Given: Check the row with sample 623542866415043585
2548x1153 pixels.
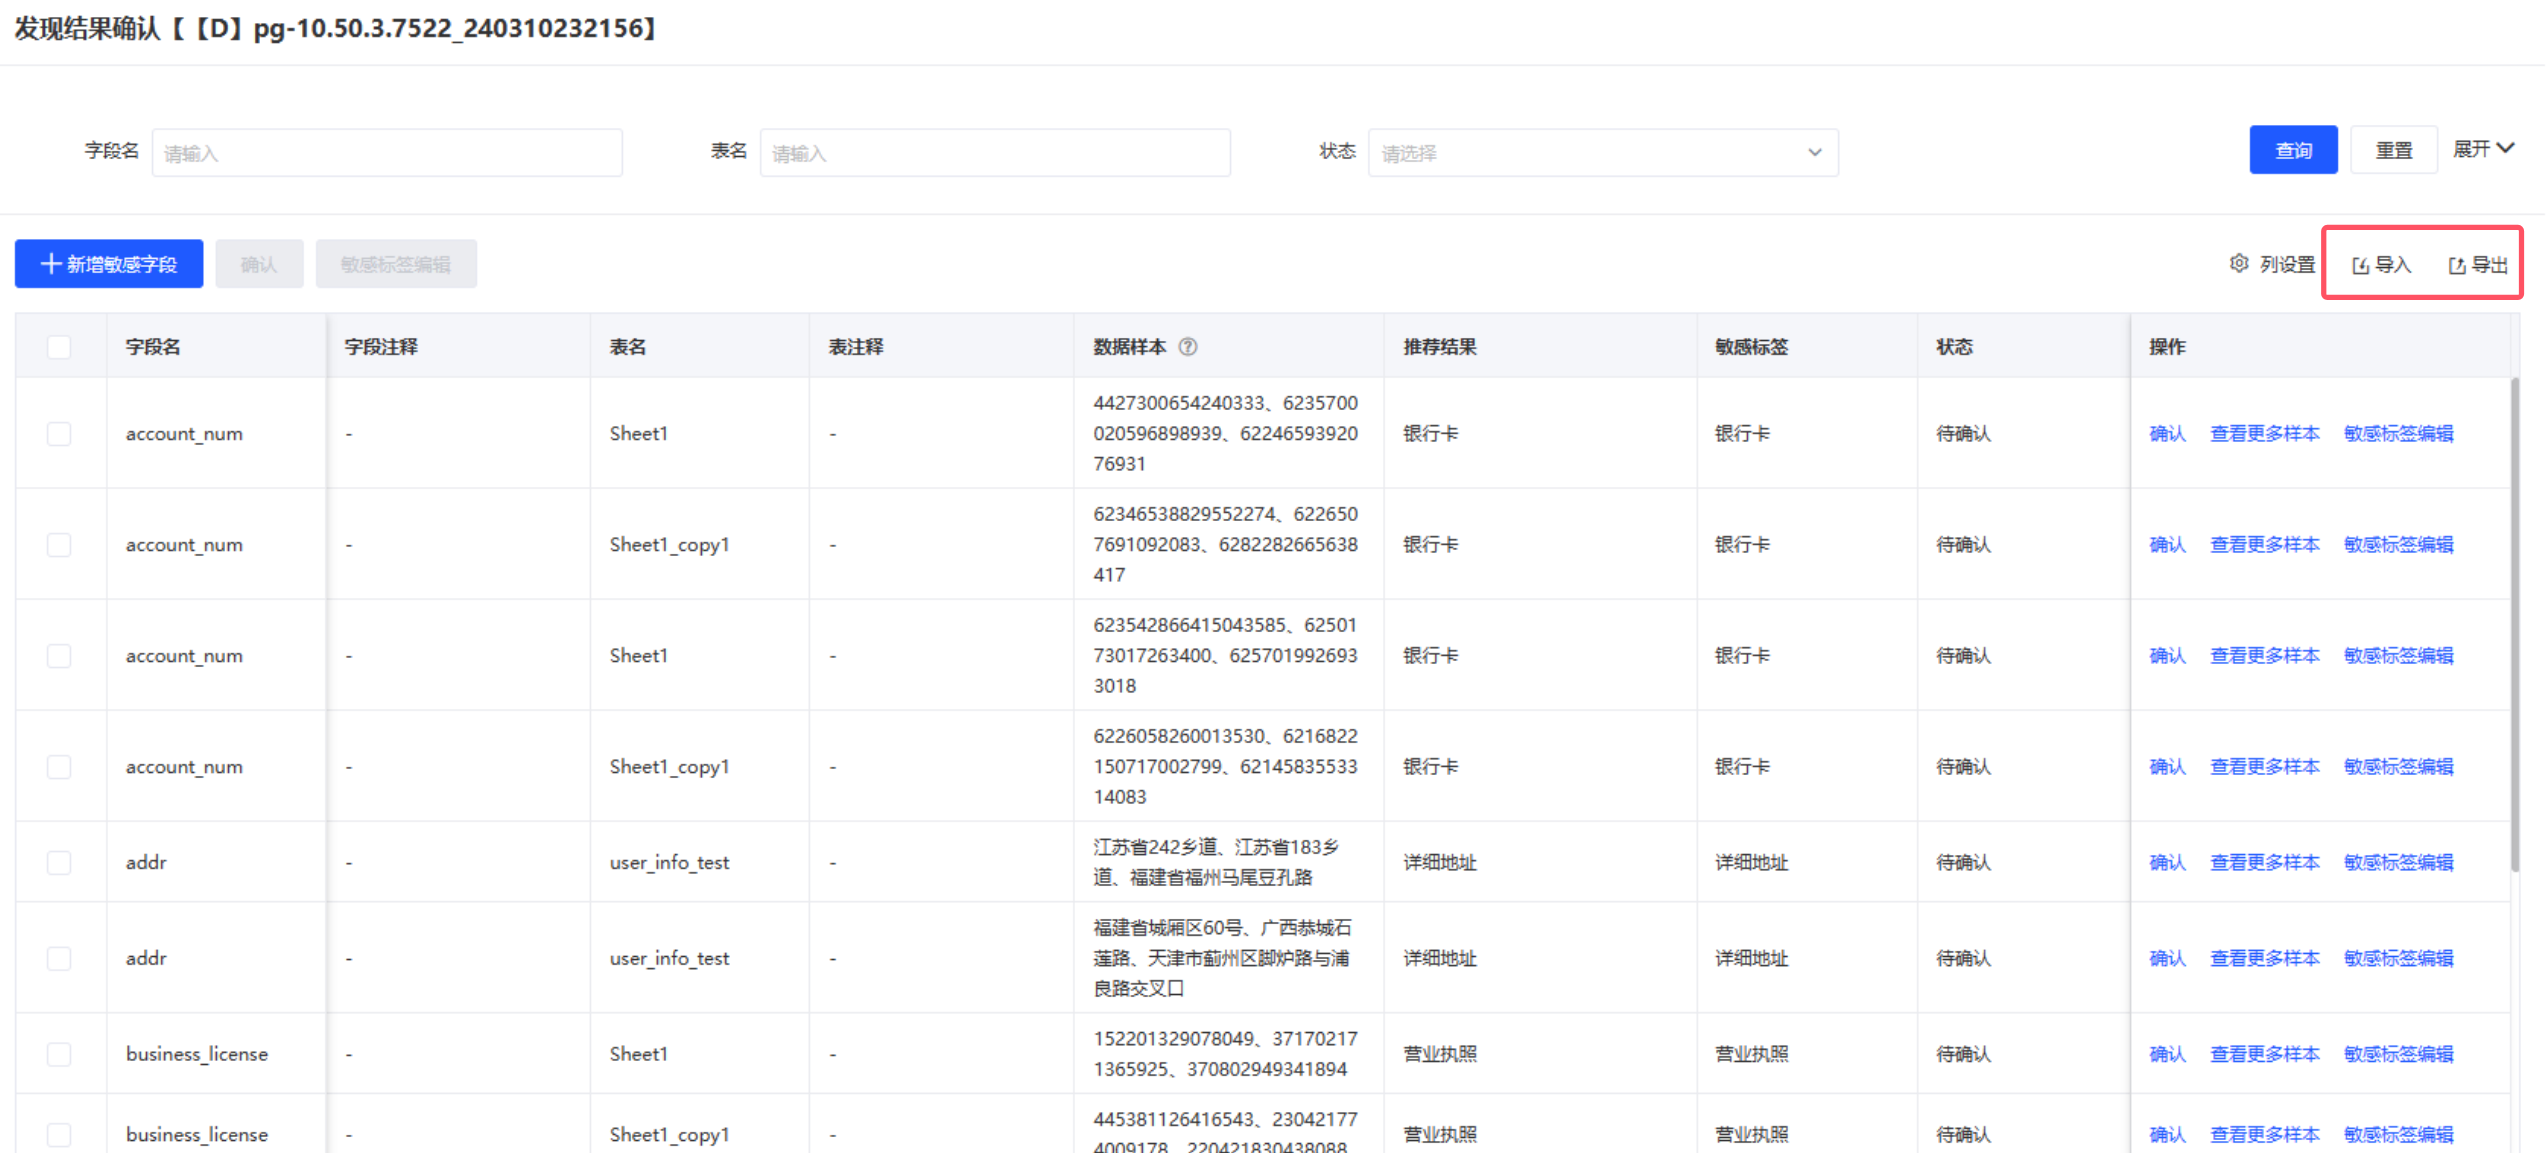Looking at the screenshot, I should point(59,656).
